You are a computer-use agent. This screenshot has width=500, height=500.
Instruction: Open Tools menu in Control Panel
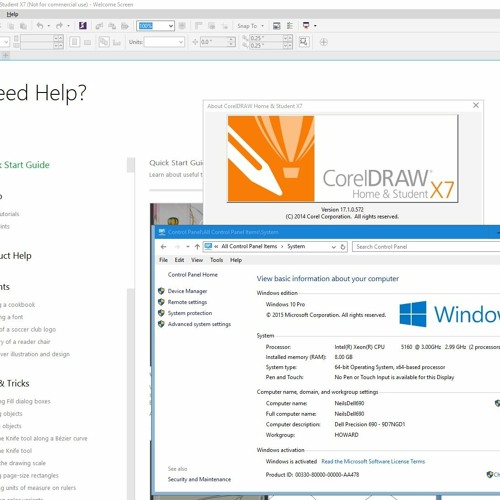[x=216, y=260]
